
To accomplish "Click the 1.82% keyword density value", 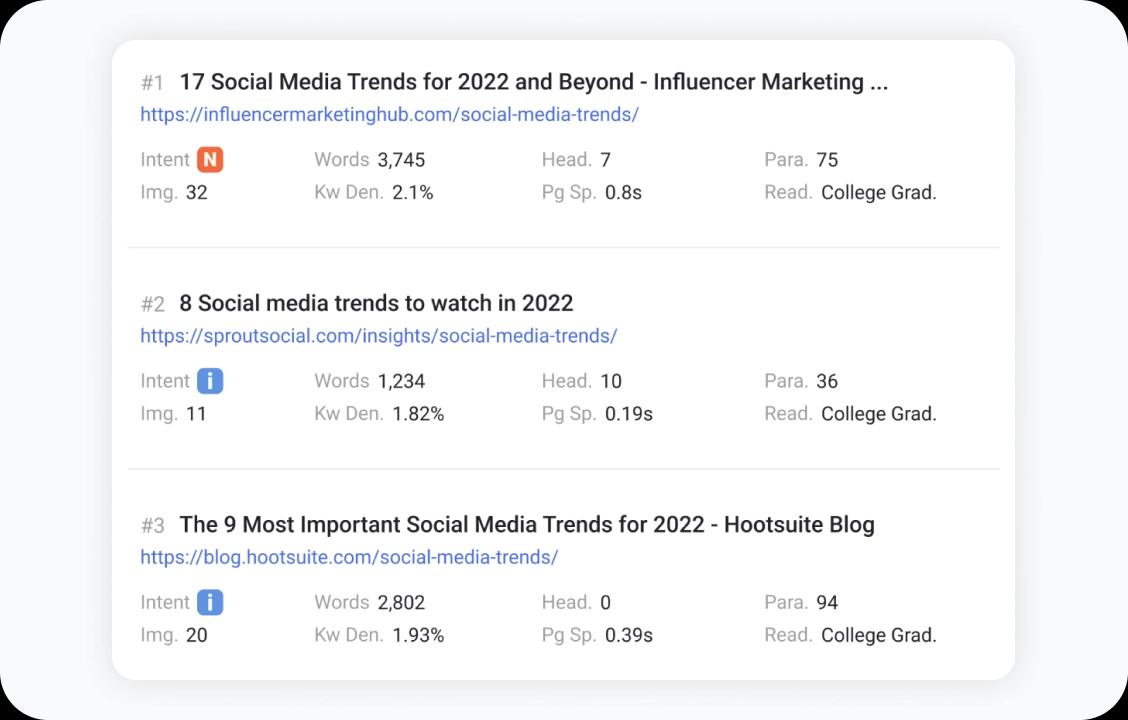I will tap(418, 414).
